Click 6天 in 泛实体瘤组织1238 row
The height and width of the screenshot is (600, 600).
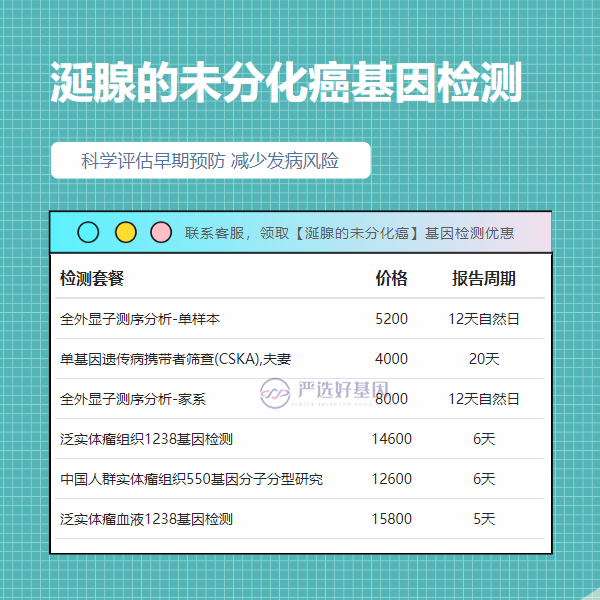coord(484,439)
